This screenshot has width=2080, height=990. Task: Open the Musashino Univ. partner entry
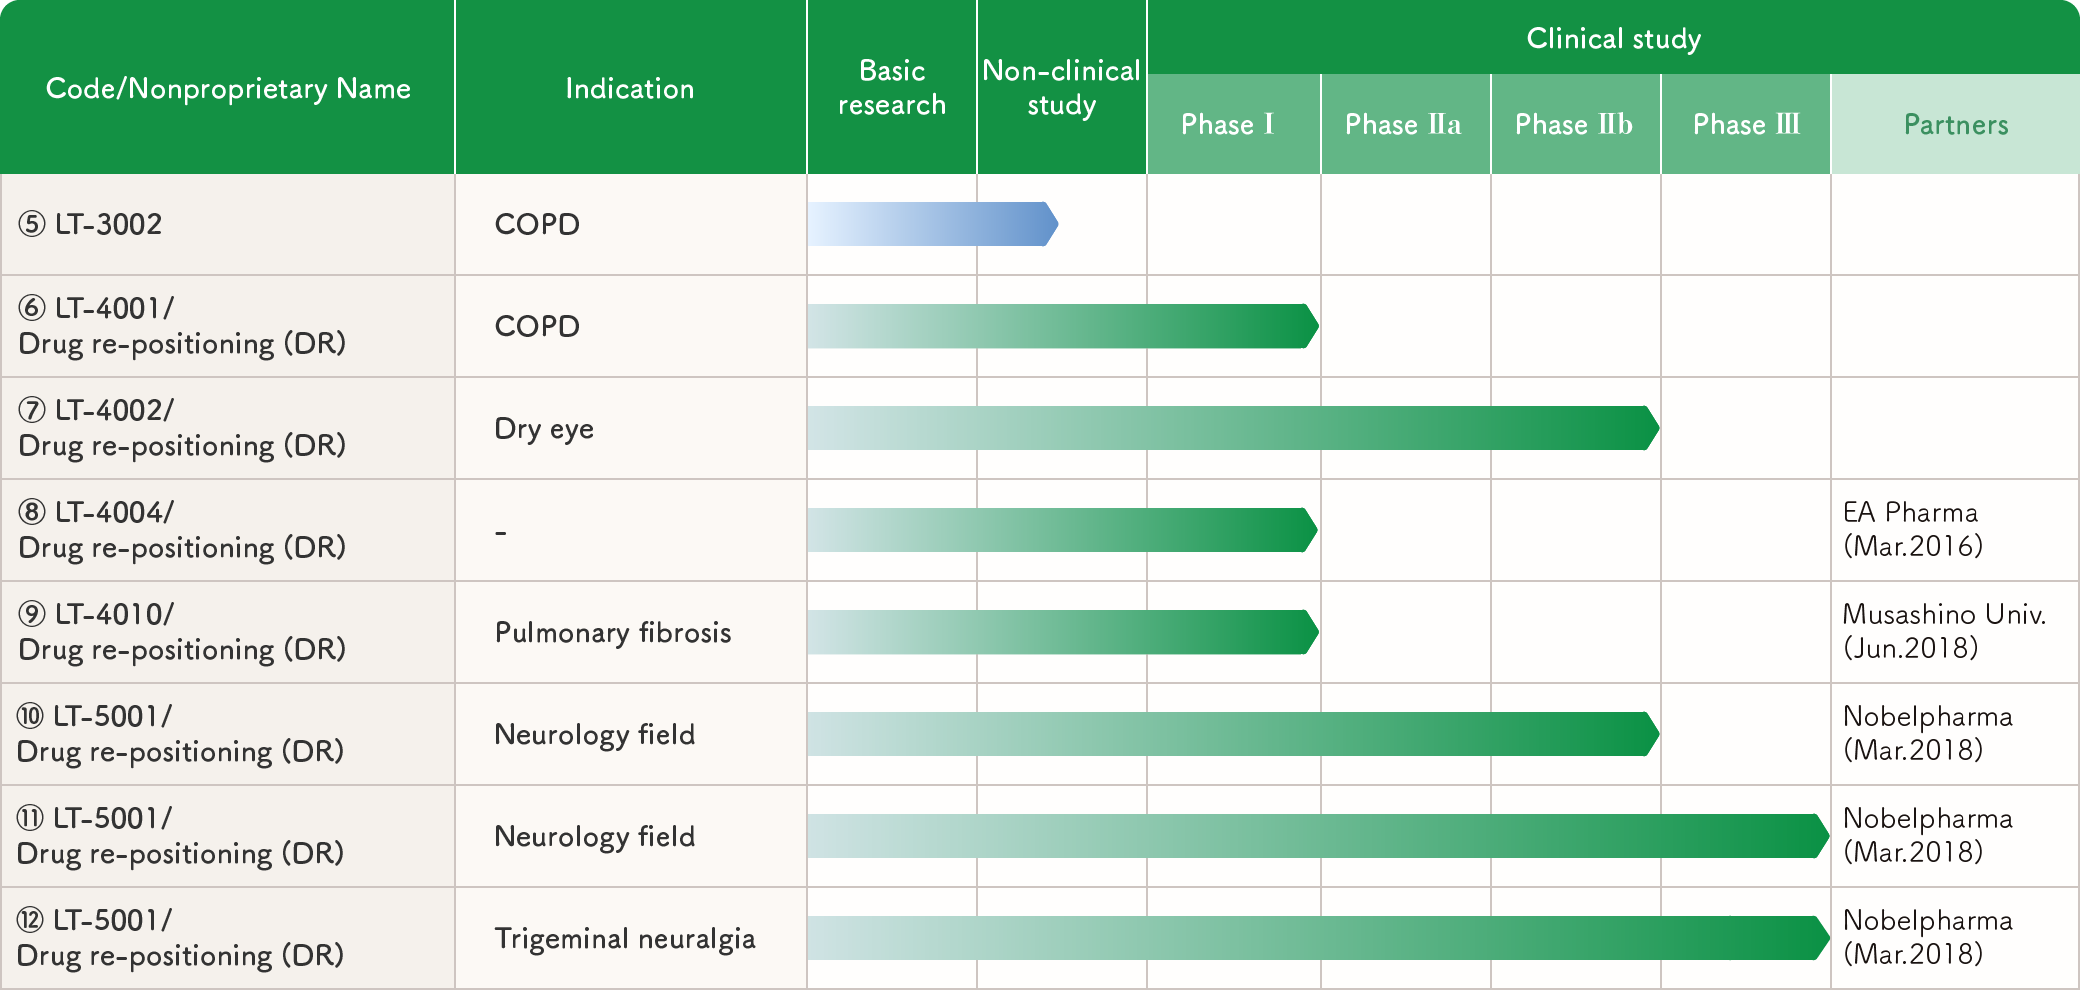(x=1944, y=631)
